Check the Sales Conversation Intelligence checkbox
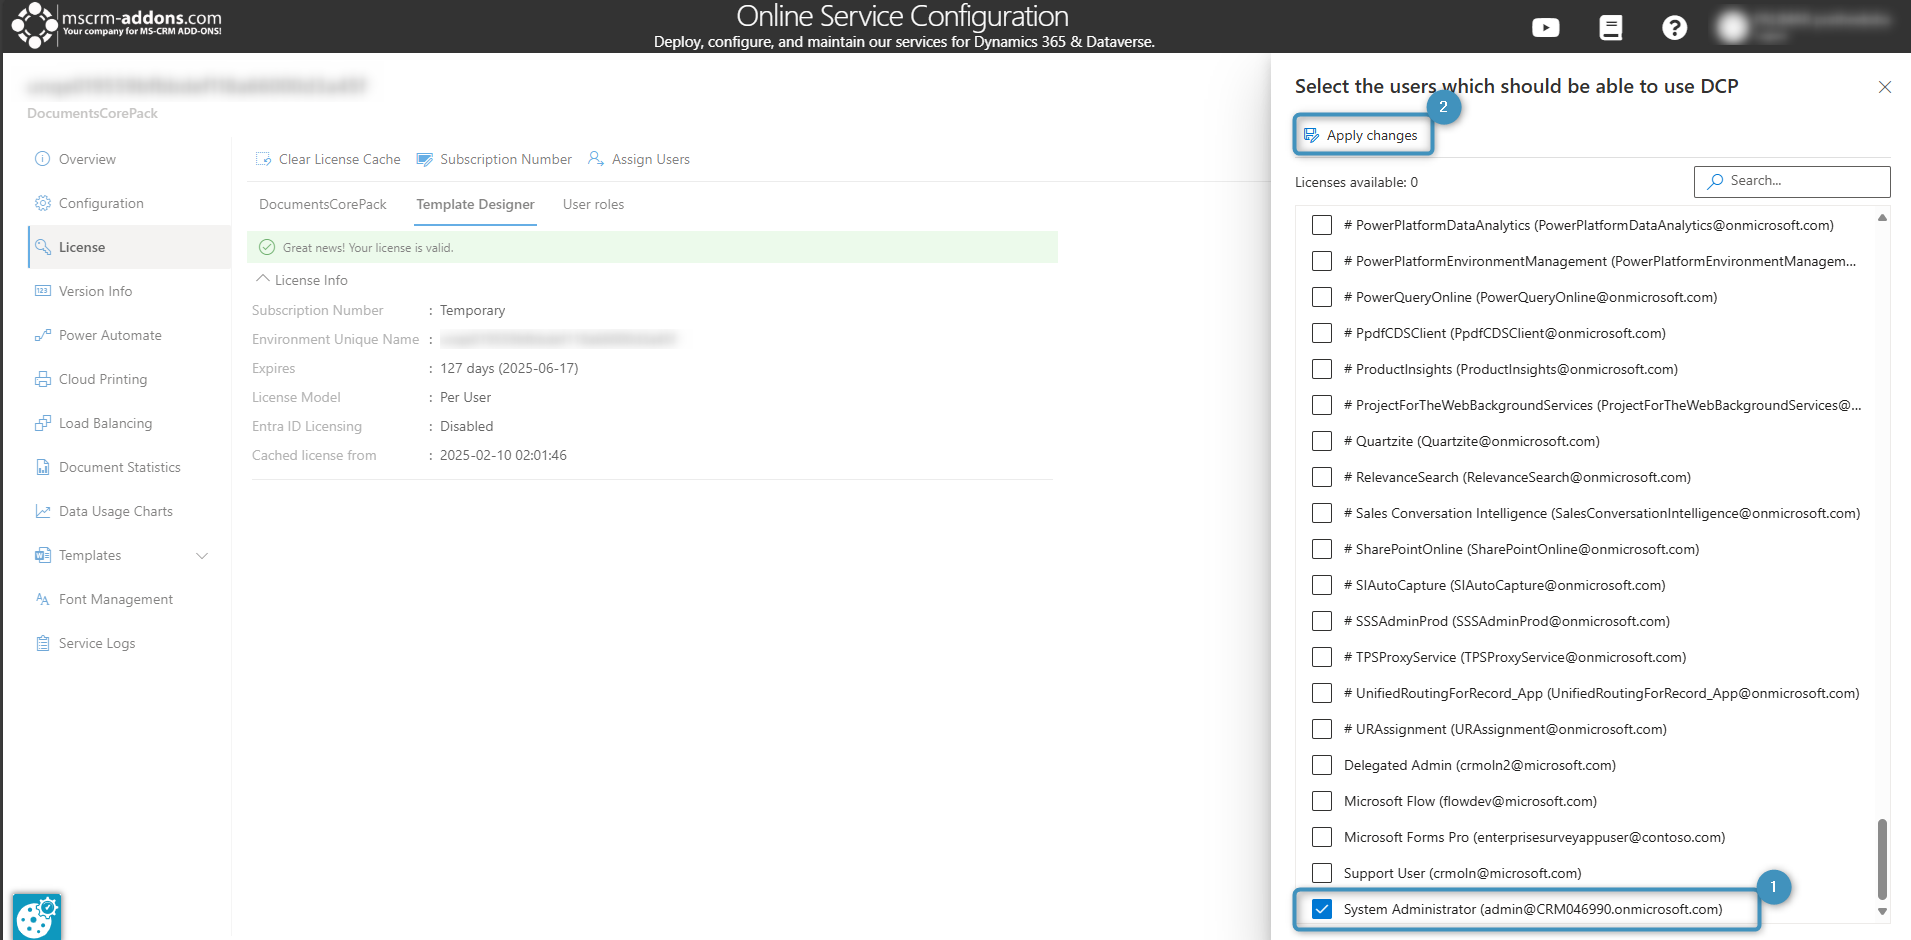This screenshot has width=1911, height=940. click(x=1321, y=513)
